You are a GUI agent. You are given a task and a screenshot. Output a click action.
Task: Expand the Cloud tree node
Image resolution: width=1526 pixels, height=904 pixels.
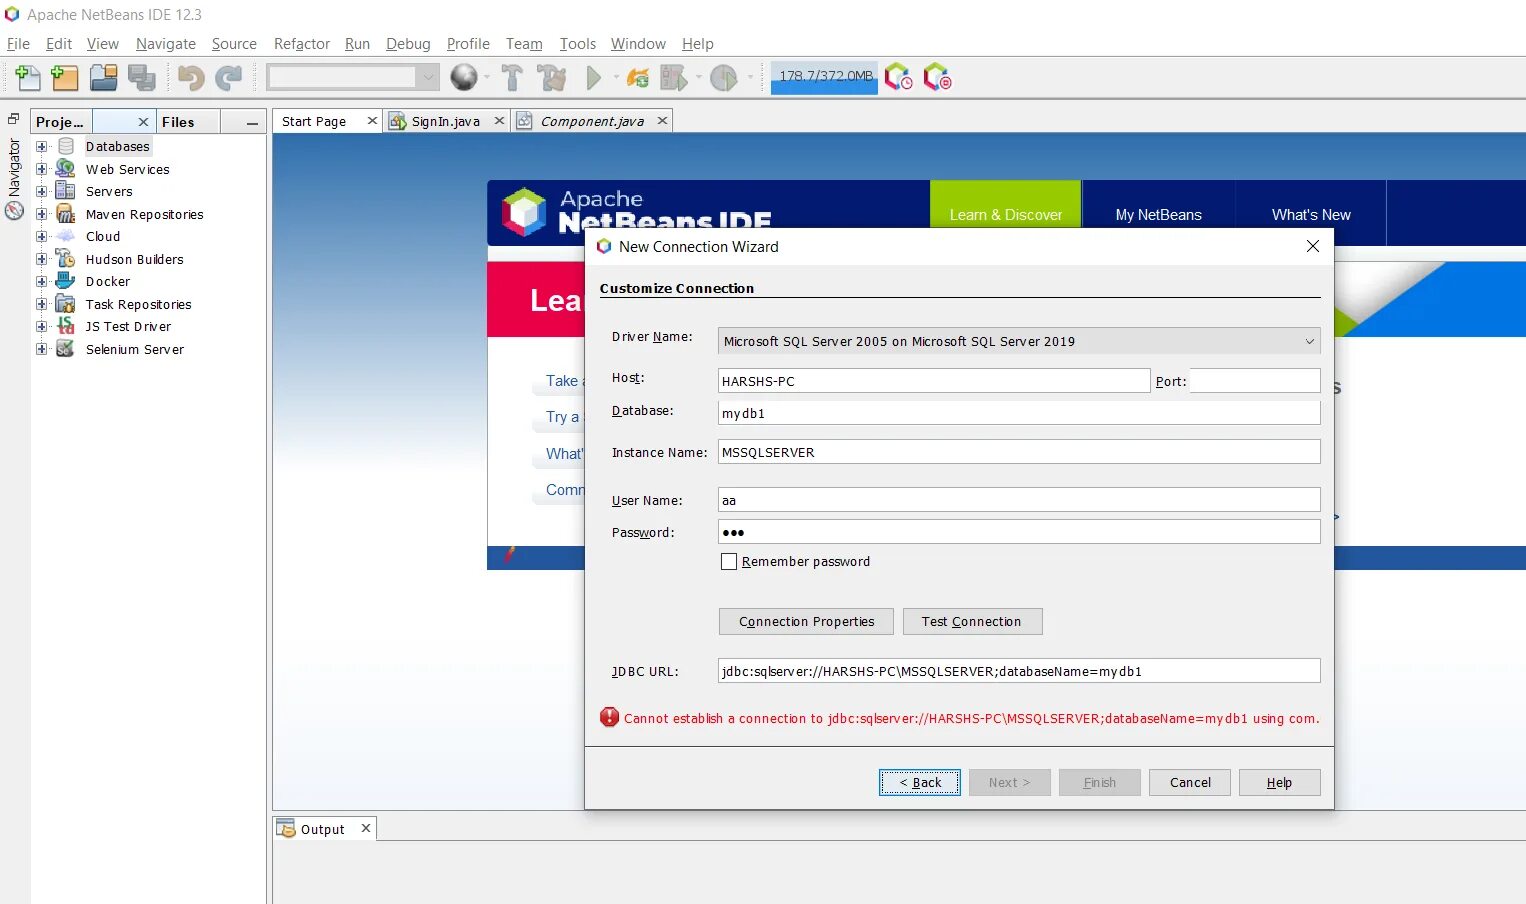(x=42, y=236)
